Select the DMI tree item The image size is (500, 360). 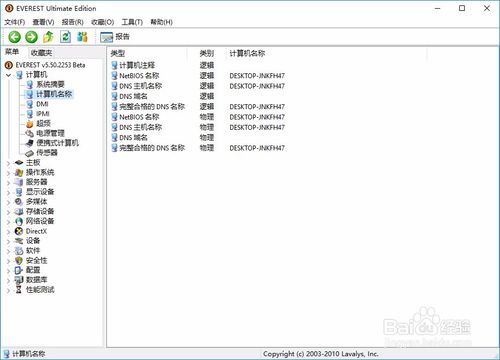(42, 104)
